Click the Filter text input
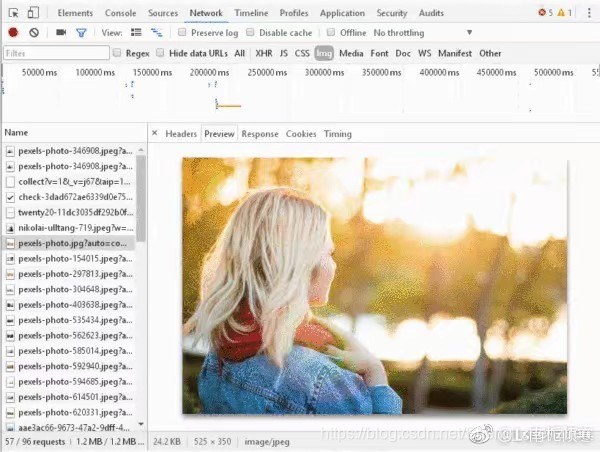Viewport: 600px width, 452px height. 56,53
